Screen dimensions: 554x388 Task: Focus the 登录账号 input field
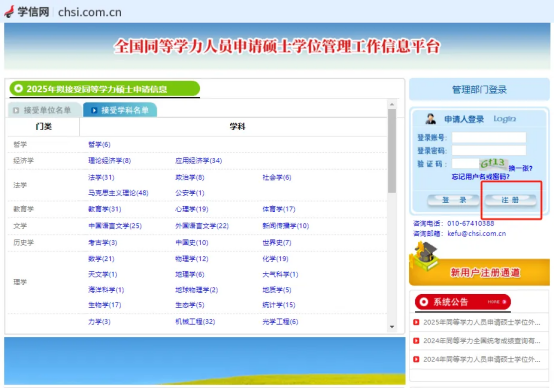click(489, 137)
